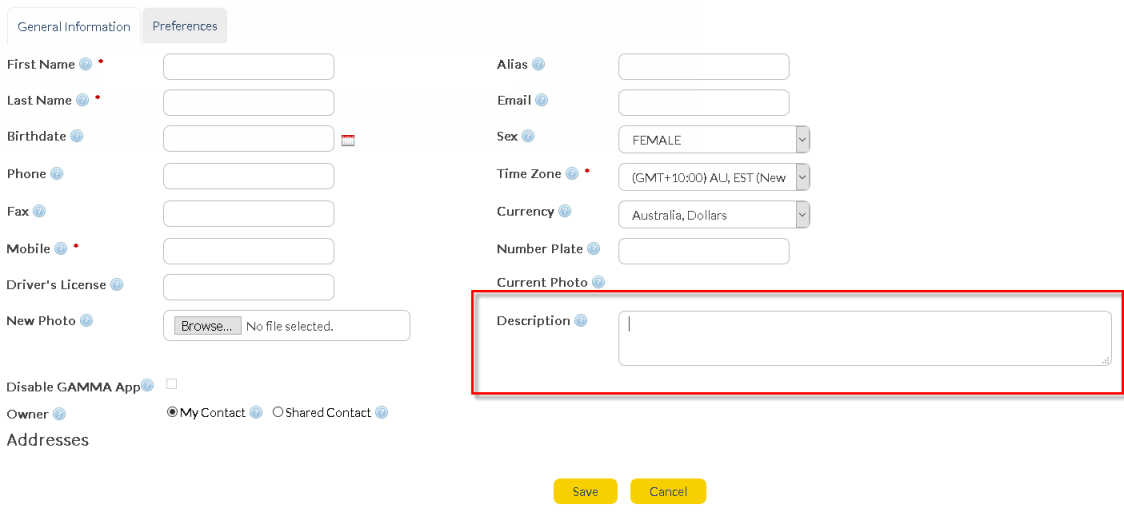Select the General Information tab

[x=74, y=27]
